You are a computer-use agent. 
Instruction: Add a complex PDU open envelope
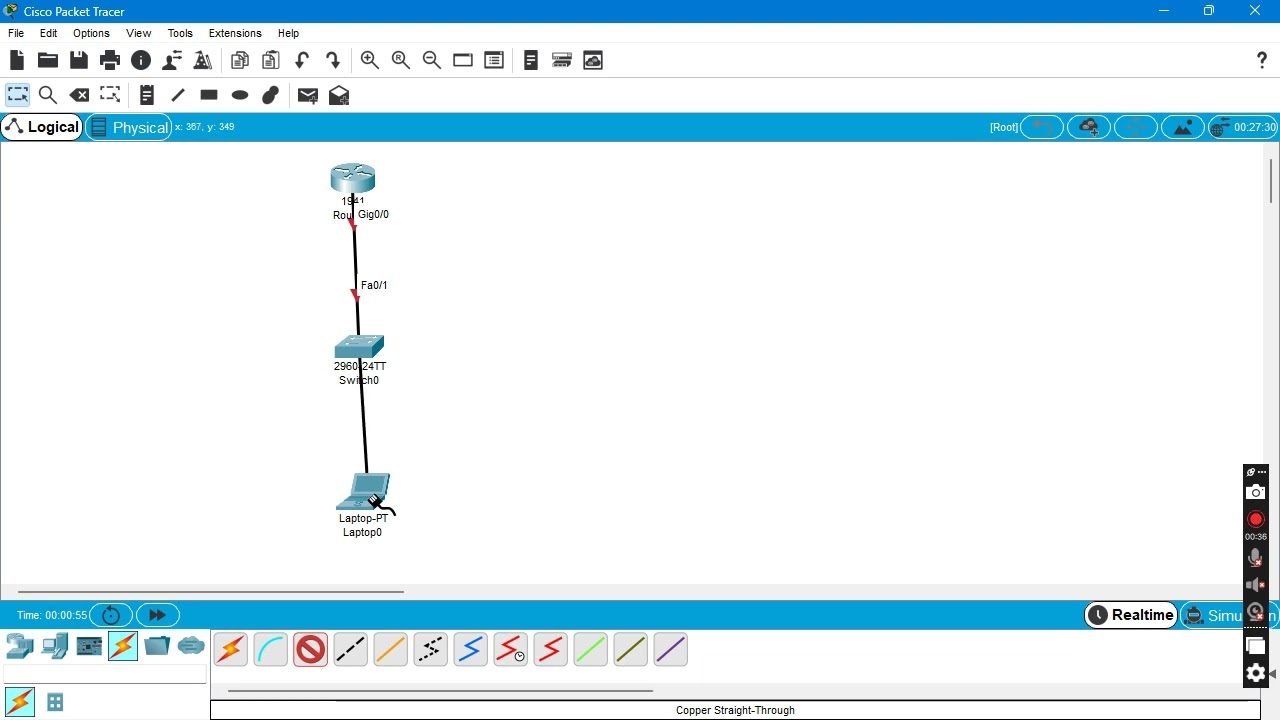[339, 95]
